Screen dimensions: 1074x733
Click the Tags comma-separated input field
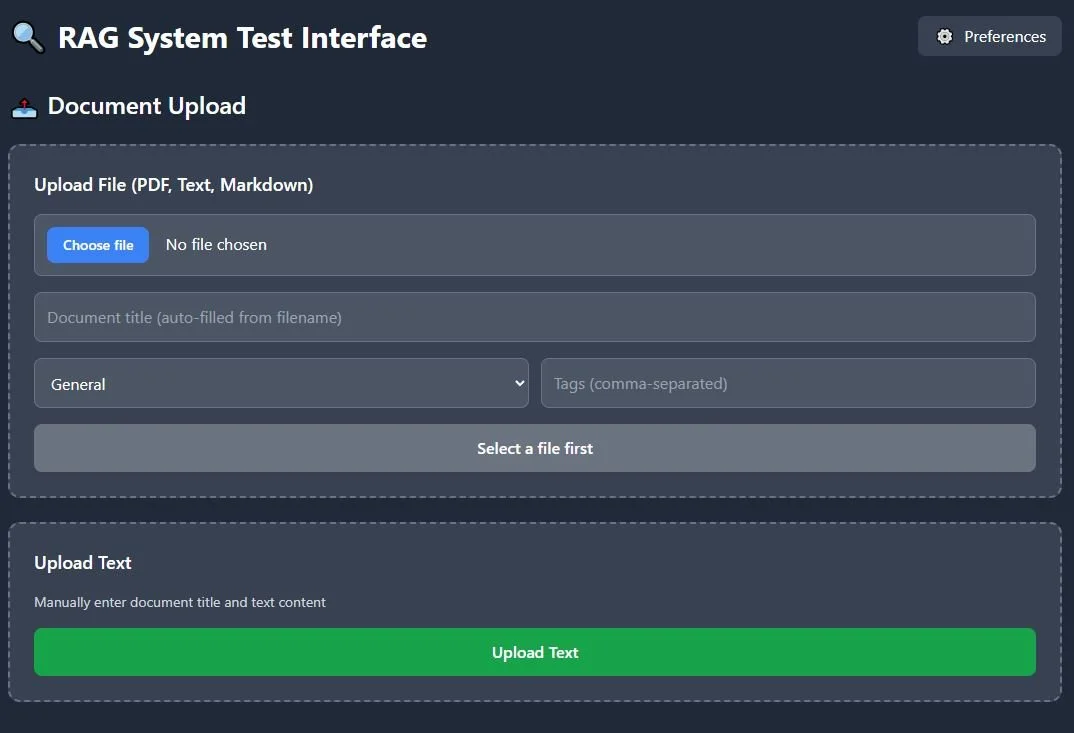click(787, 384)
